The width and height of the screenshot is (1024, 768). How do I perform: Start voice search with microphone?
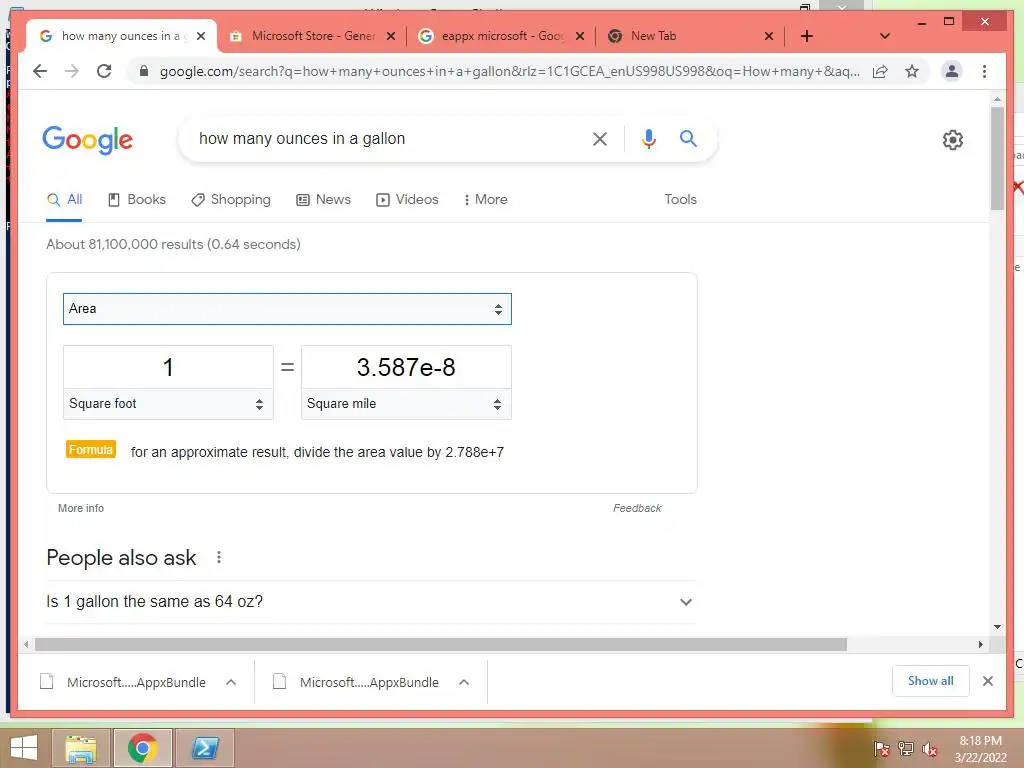click(x=648, y=138)
